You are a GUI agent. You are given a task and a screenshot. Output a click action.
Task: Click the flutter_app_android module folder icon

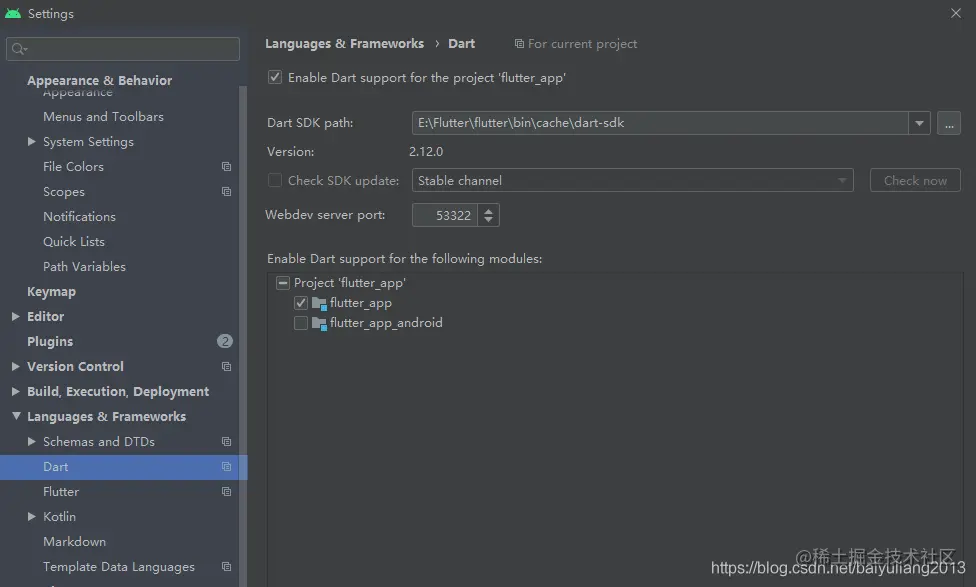tap(319, 323)
